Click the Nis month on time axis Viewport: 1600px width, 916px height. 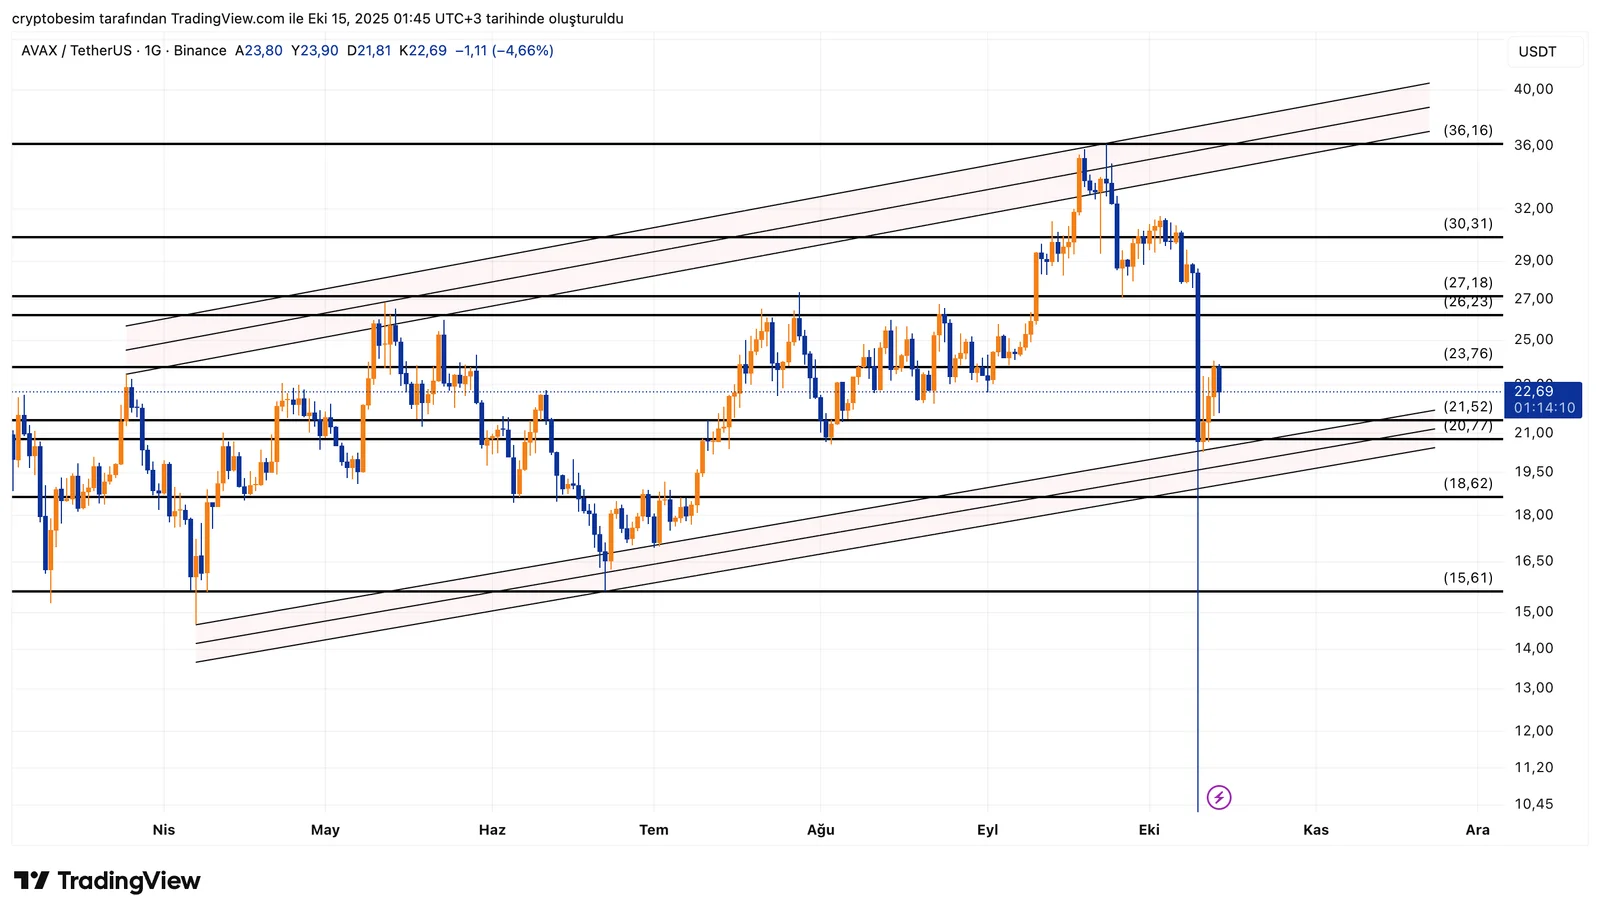163,829
